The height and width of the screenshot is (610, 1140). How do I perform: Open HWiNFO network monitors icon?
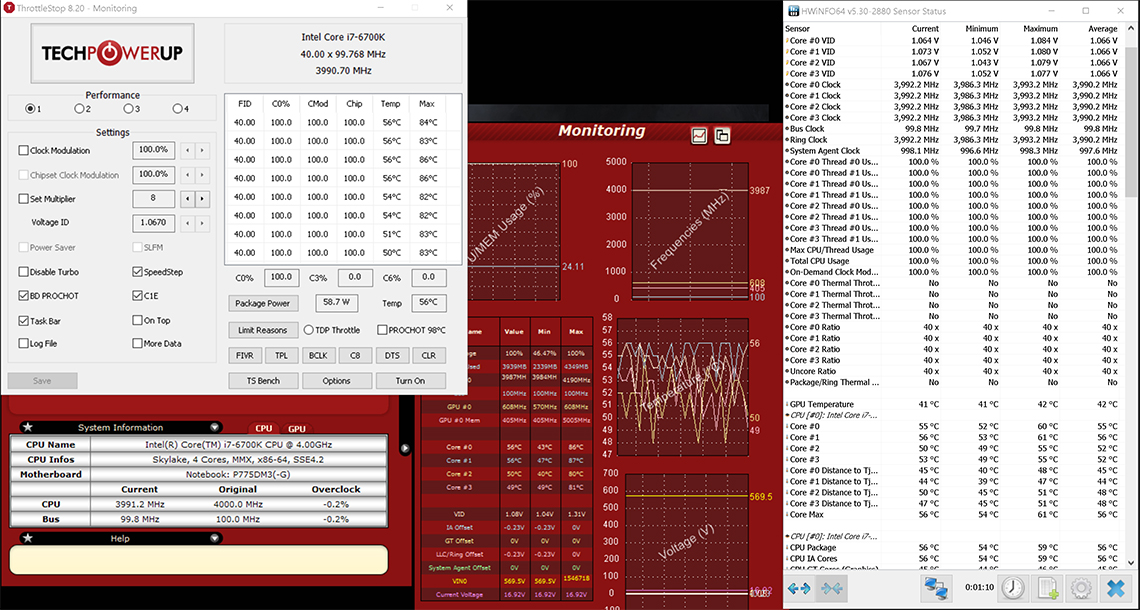(936, 588)
